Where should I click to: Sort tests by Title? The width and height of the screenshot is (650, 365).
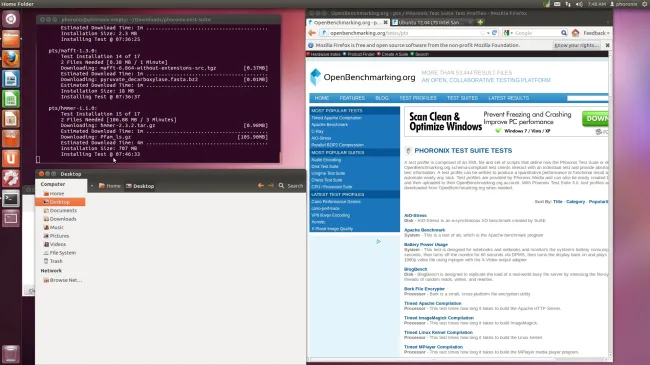(558, 202)
